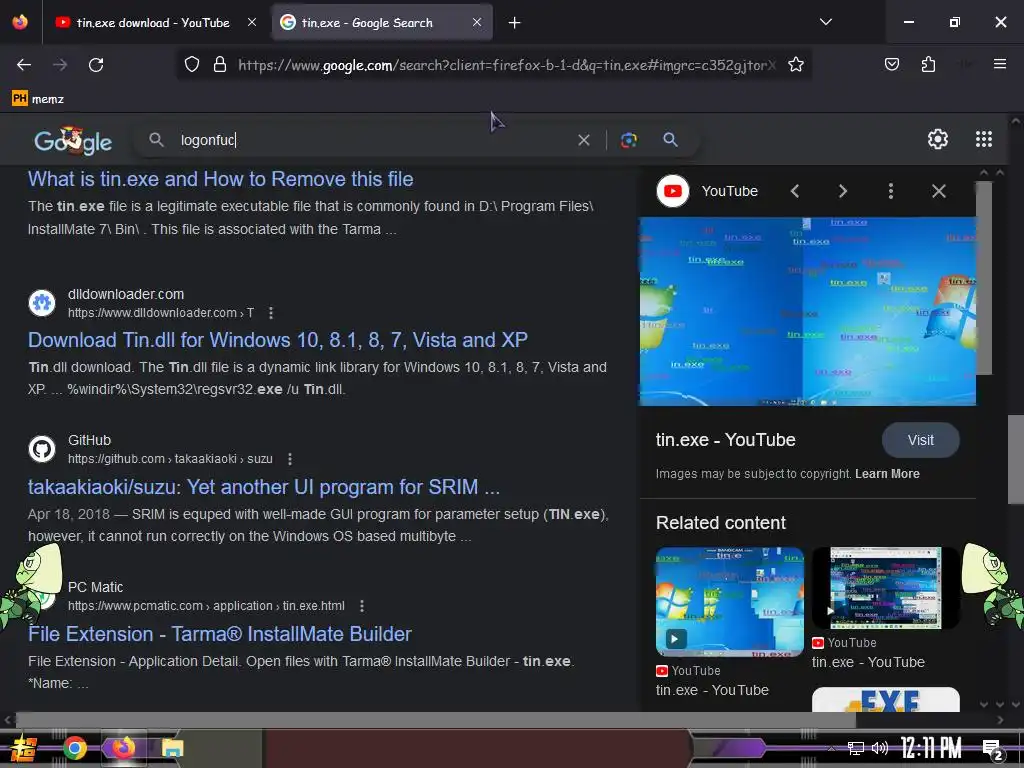
Task: Close the tin.exe download YouTube tab
Action: 252,22
